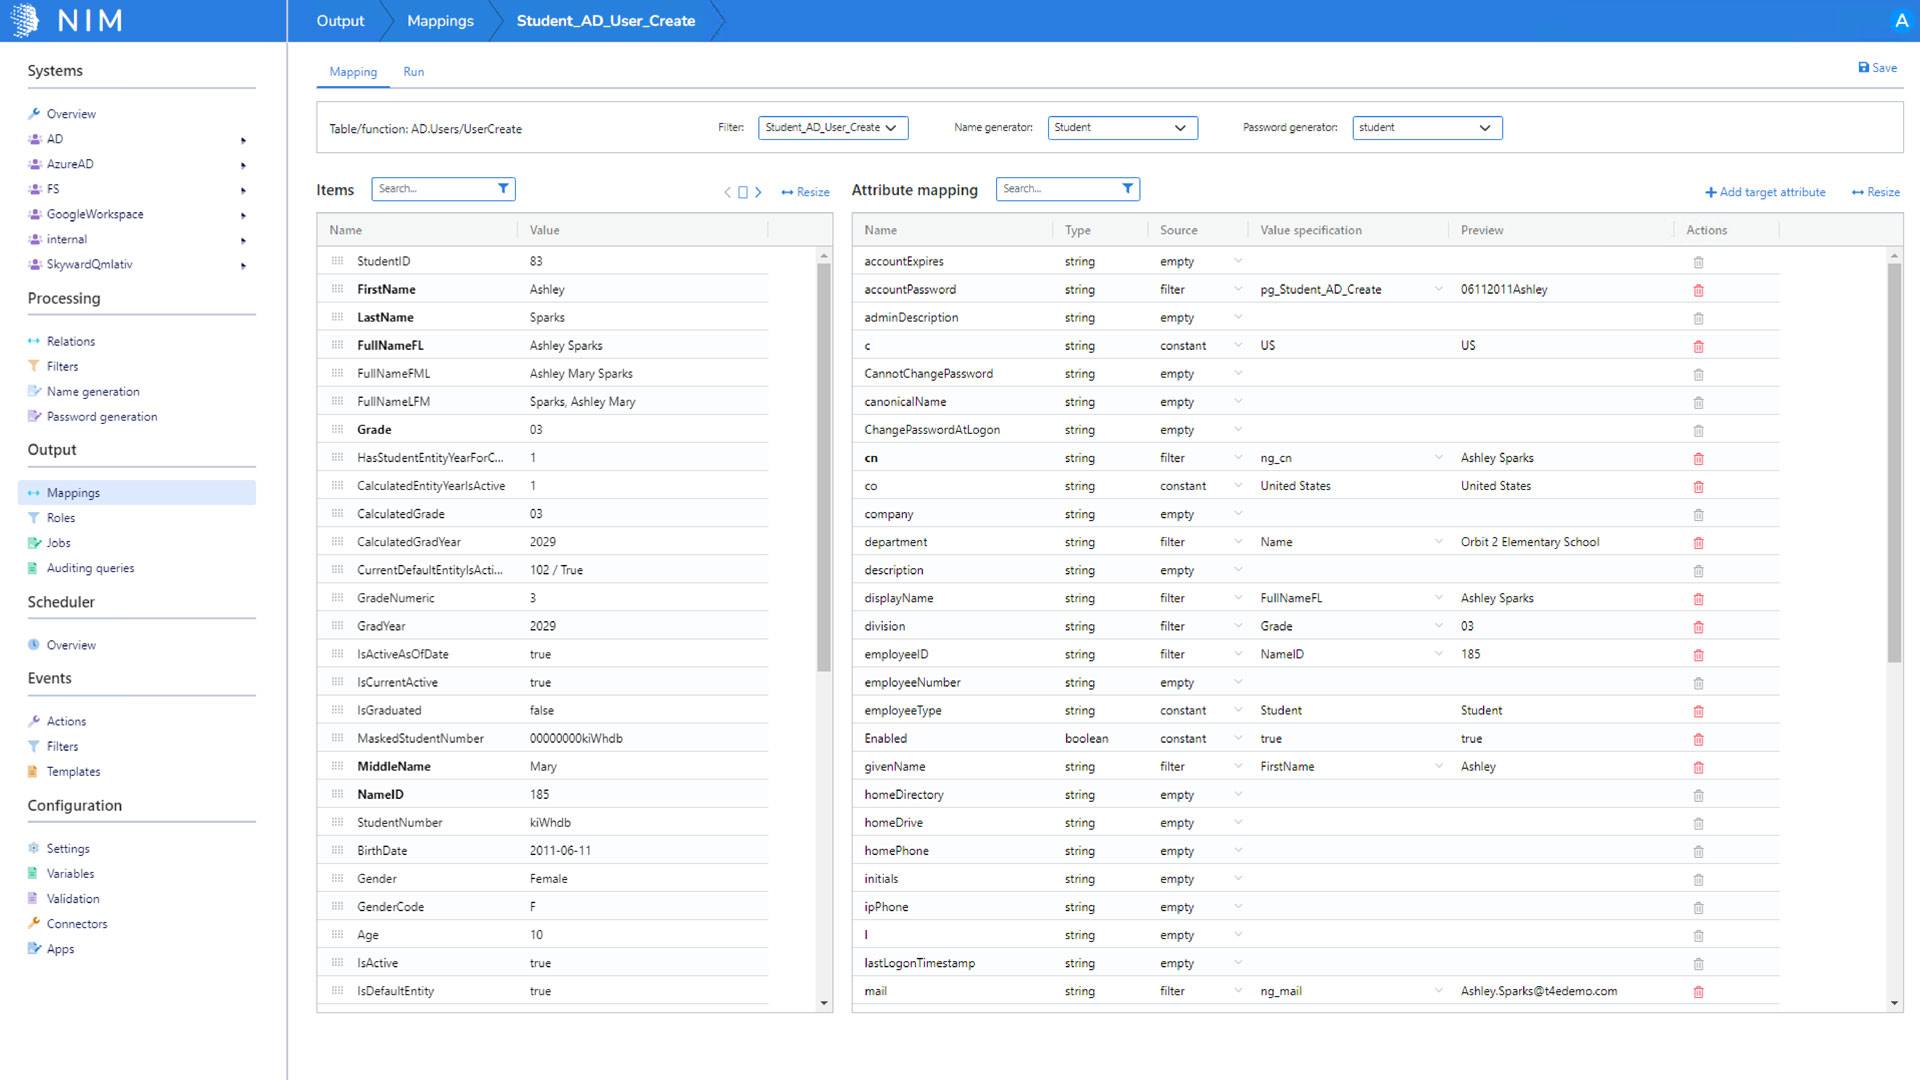Open Variables in Configuration

click(70, 874)
